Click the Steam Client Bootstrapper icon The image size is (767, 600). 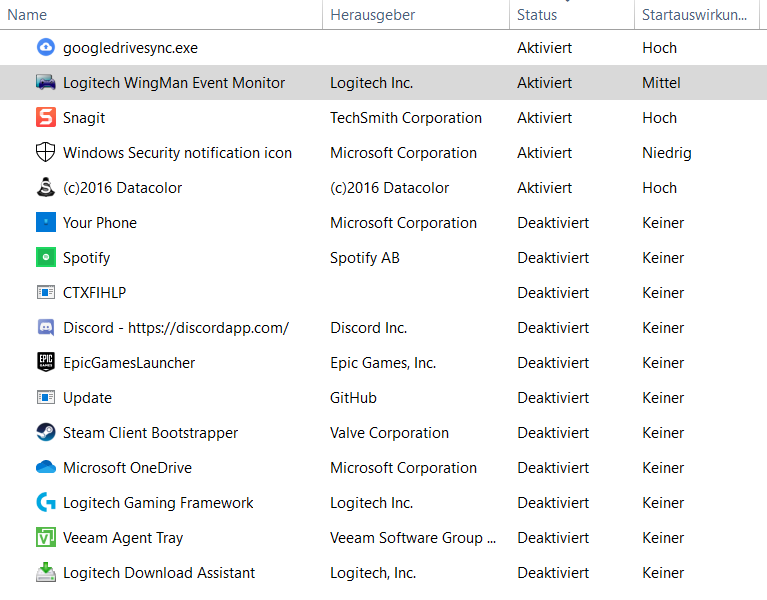point(45,432)
